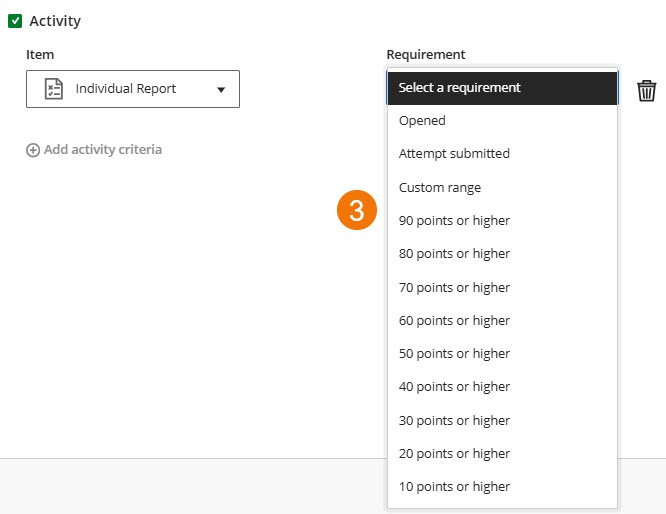Pick 30 points or higher
666x514 pixels.
click(x=454, y=421)
